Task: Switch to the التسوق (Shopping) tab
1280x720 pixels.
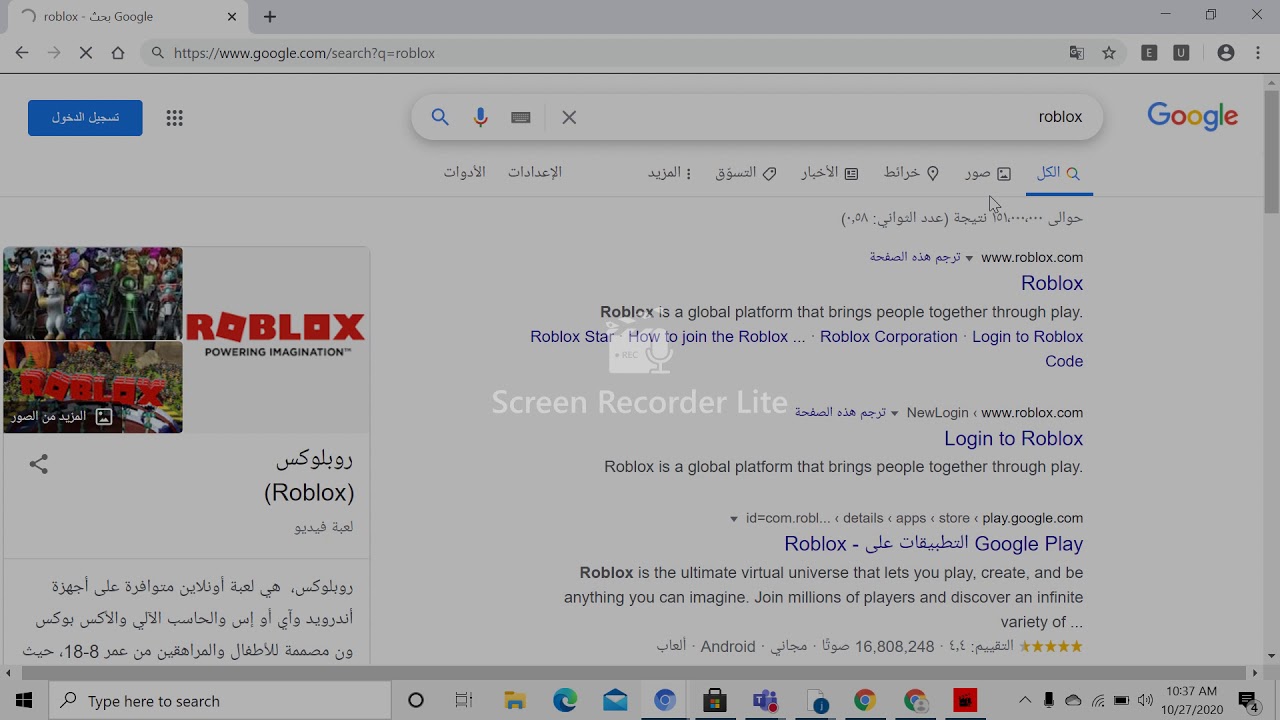Action: (745, 173)
